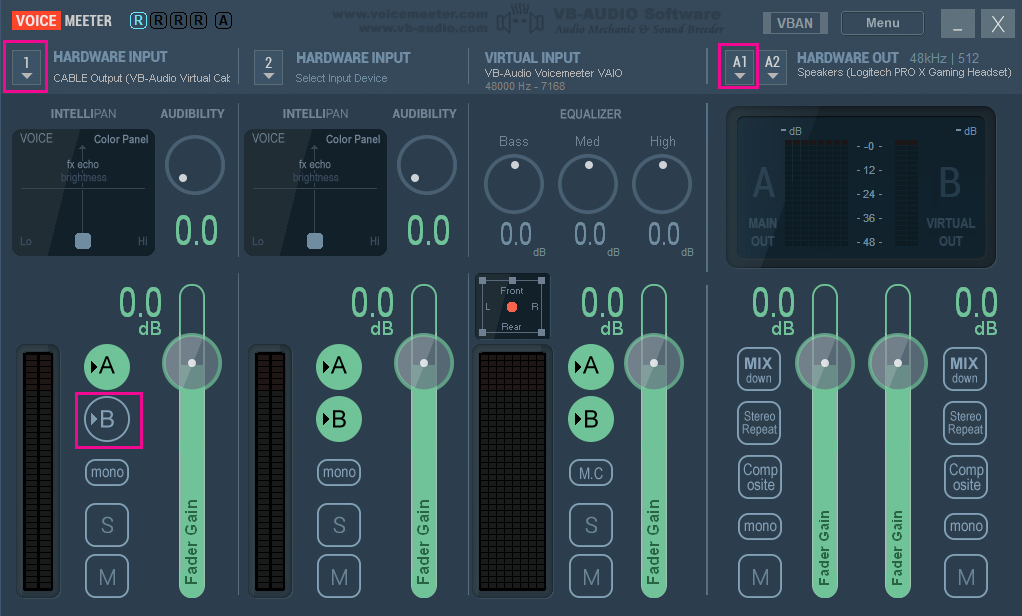Enable M.C on the Virtual Input strip
1022x616 pixels.
(591, 472)
